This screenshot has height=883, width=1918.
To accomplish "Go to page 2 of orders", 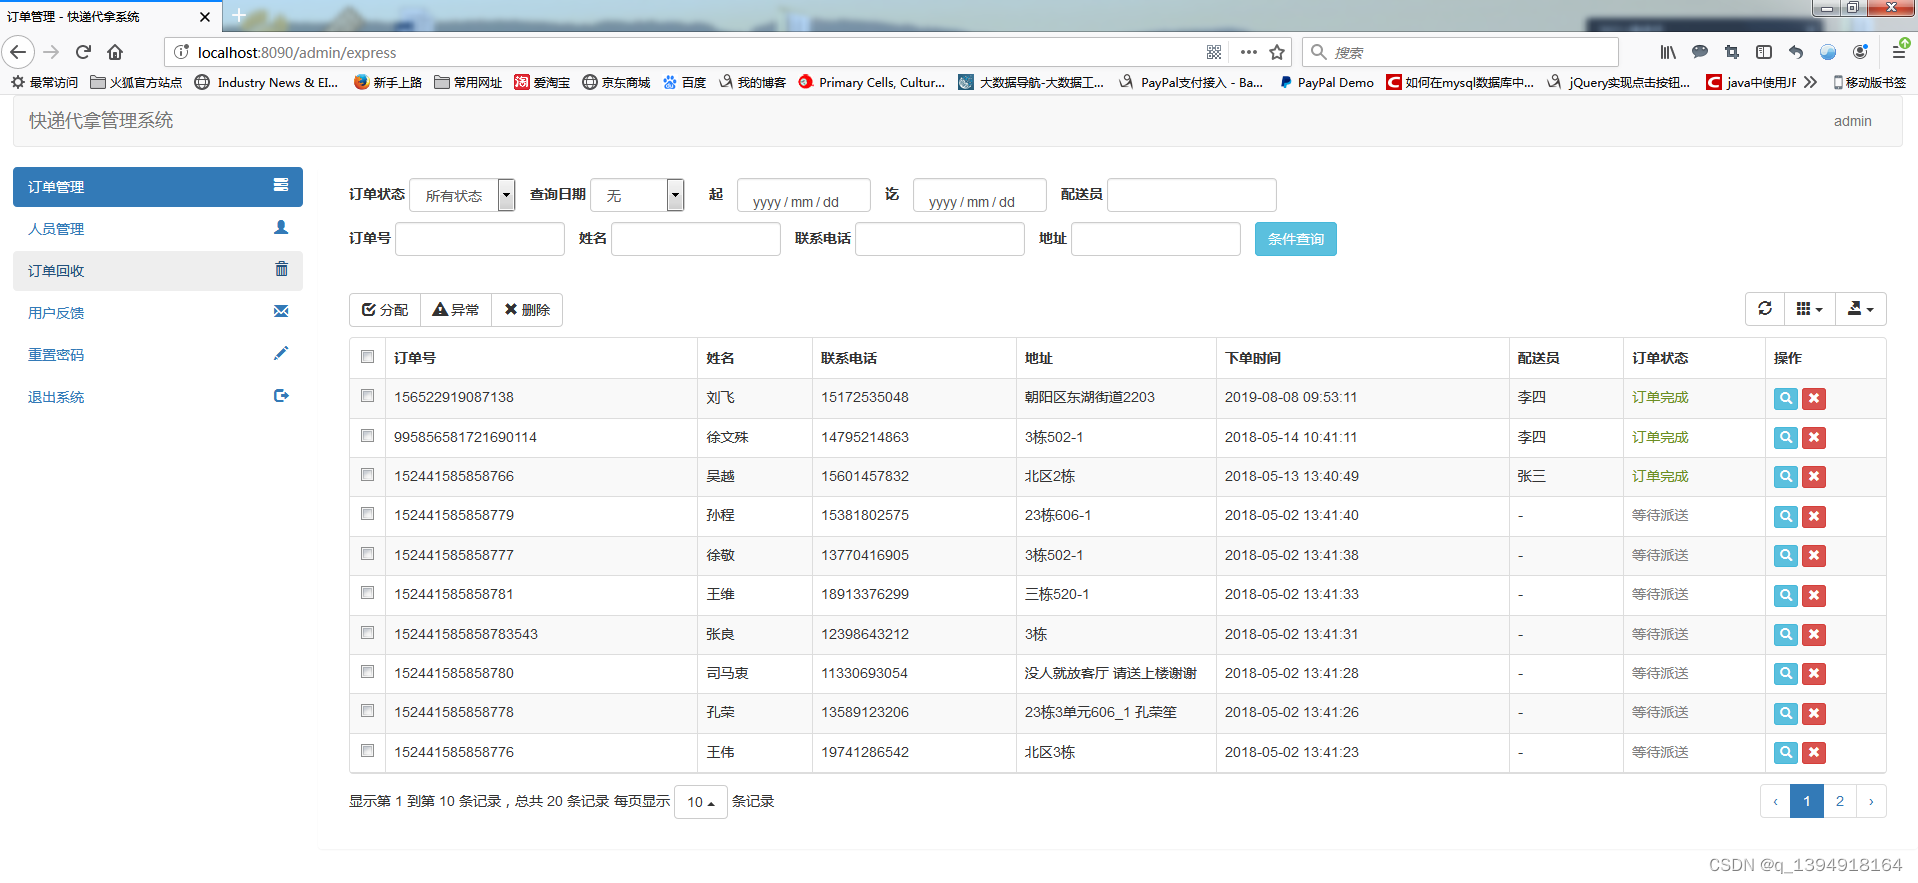I will pos(1840,801).
